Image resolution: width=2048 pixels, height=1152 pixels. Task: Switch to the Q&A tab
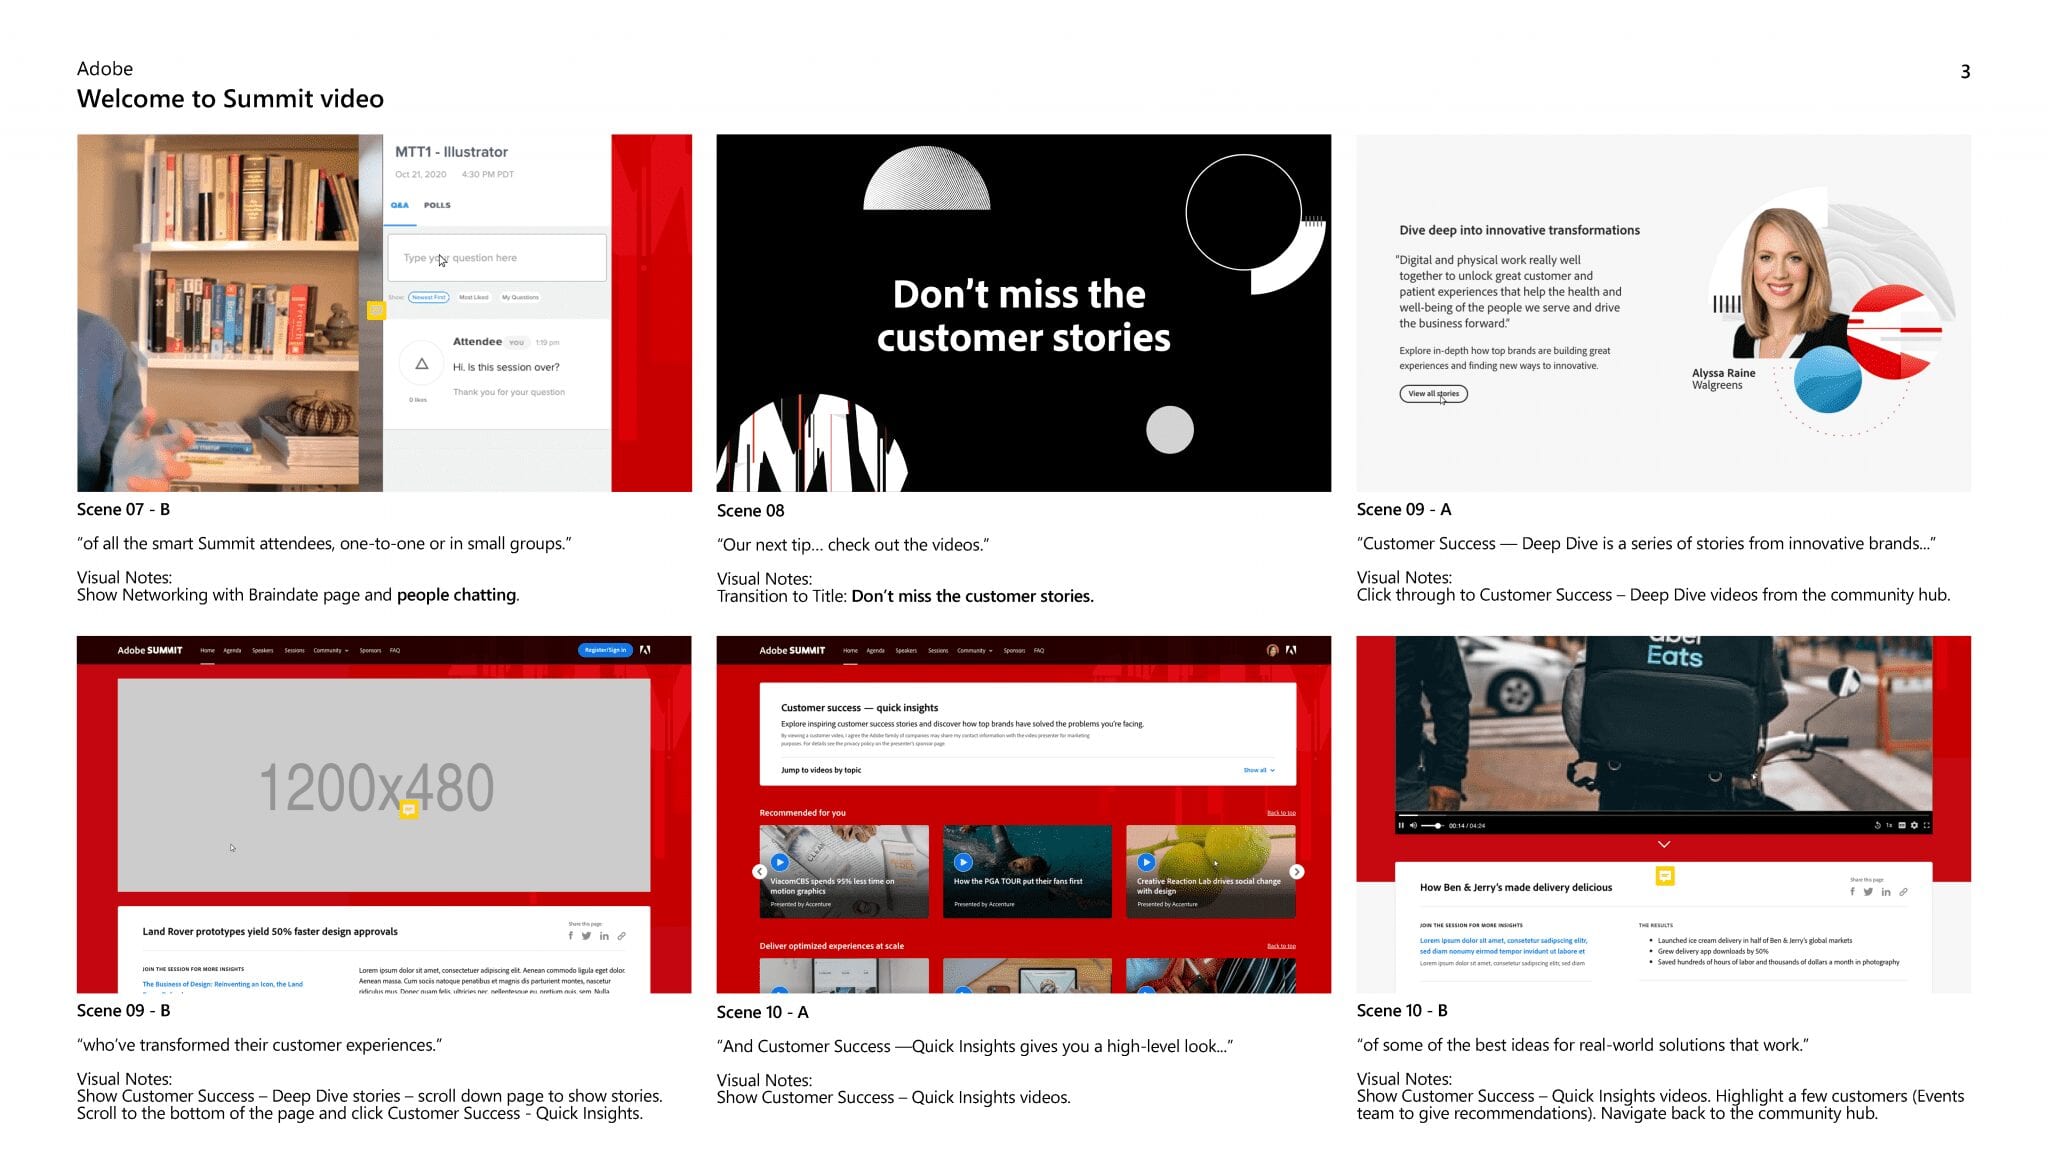pyautogui.click(x=399, y=205)
